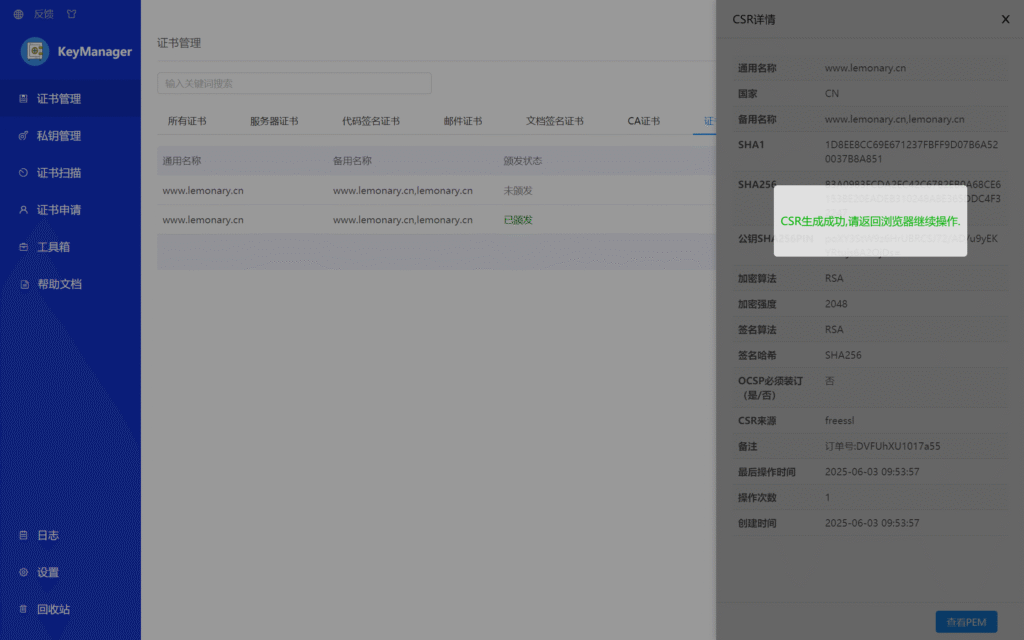Open 私钥管理 via its key icon

[23, 136]
